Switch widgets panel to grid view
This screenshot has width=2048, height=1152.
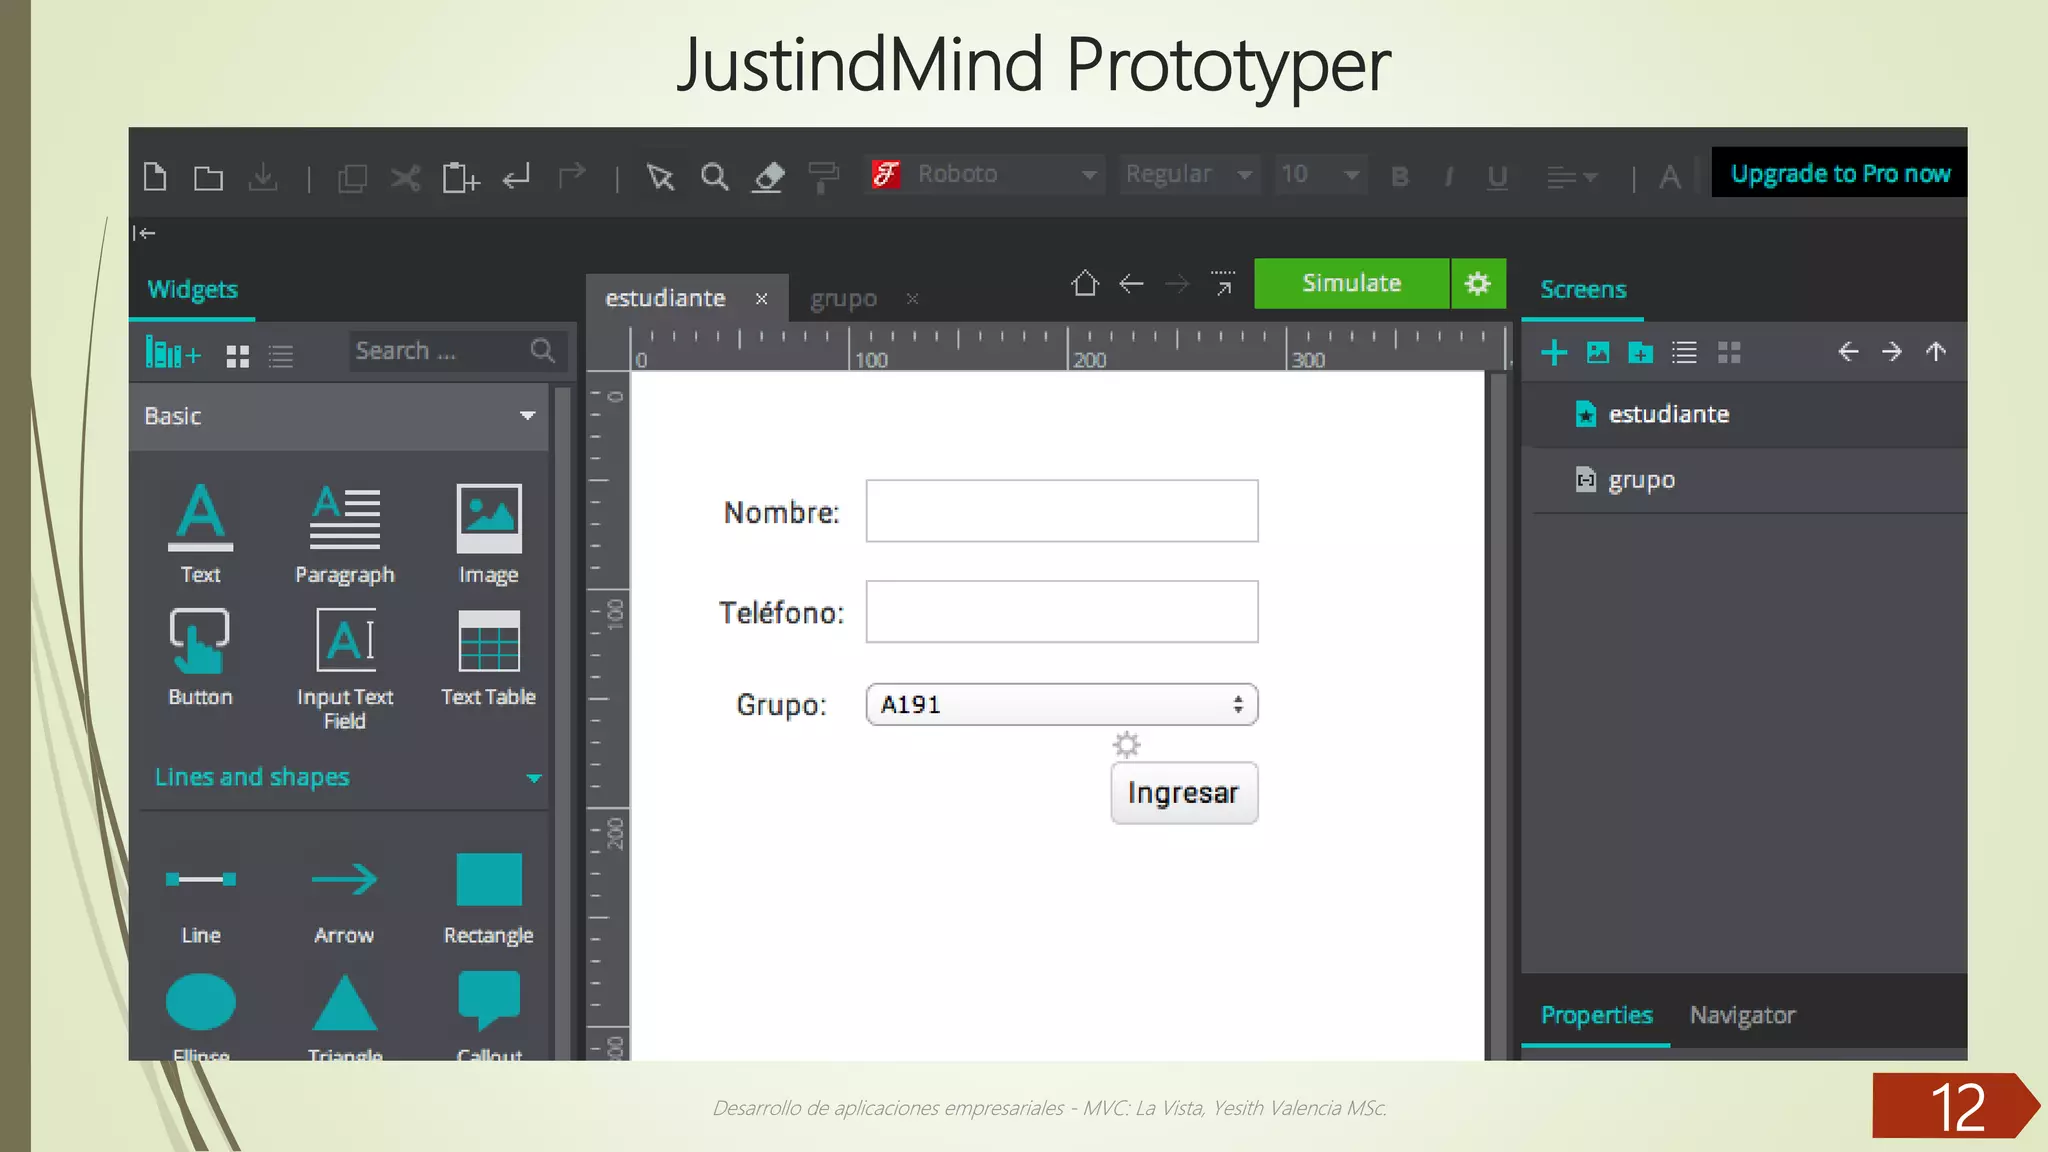(x=237, y=355)
